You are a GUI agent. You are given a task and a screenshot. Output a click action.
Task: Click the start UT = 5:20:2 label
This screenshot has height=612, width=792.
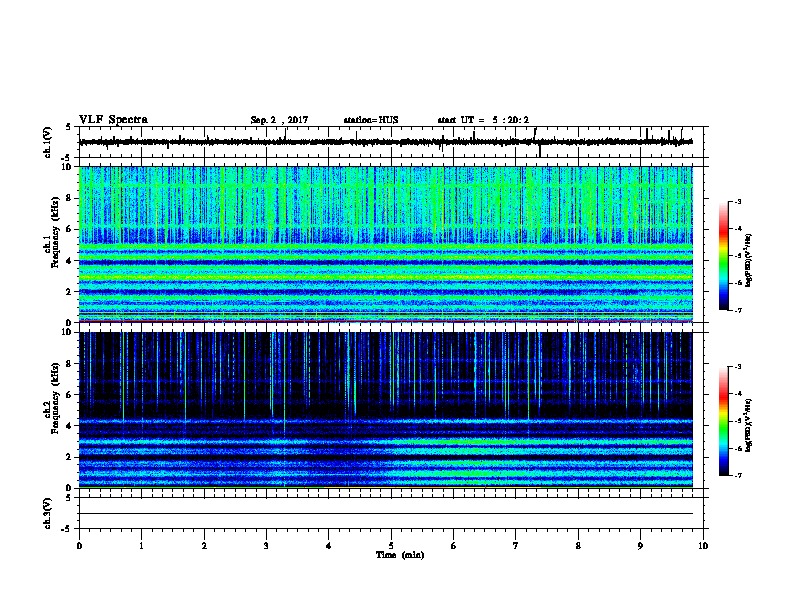coord(483,120)
